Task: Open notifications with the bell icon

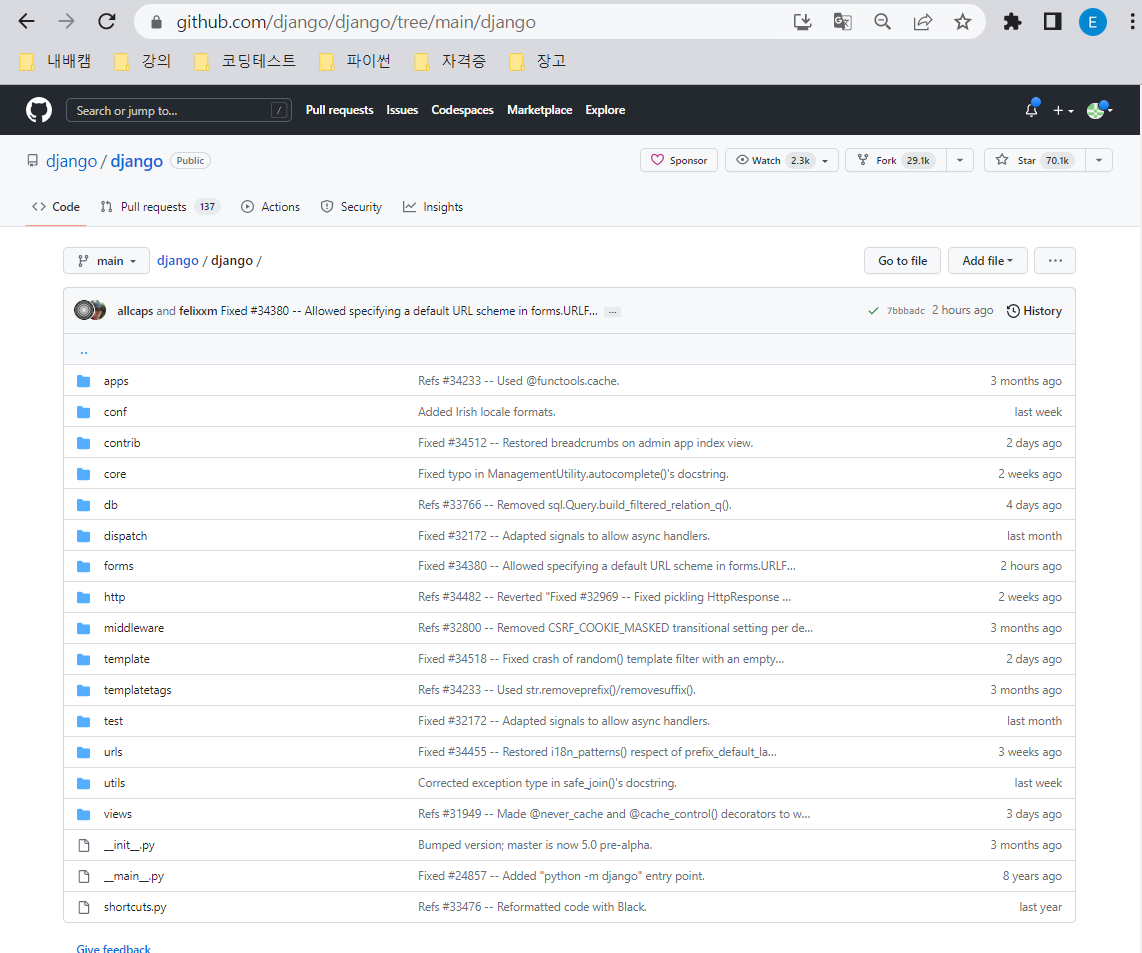Action: [1031, 110]
